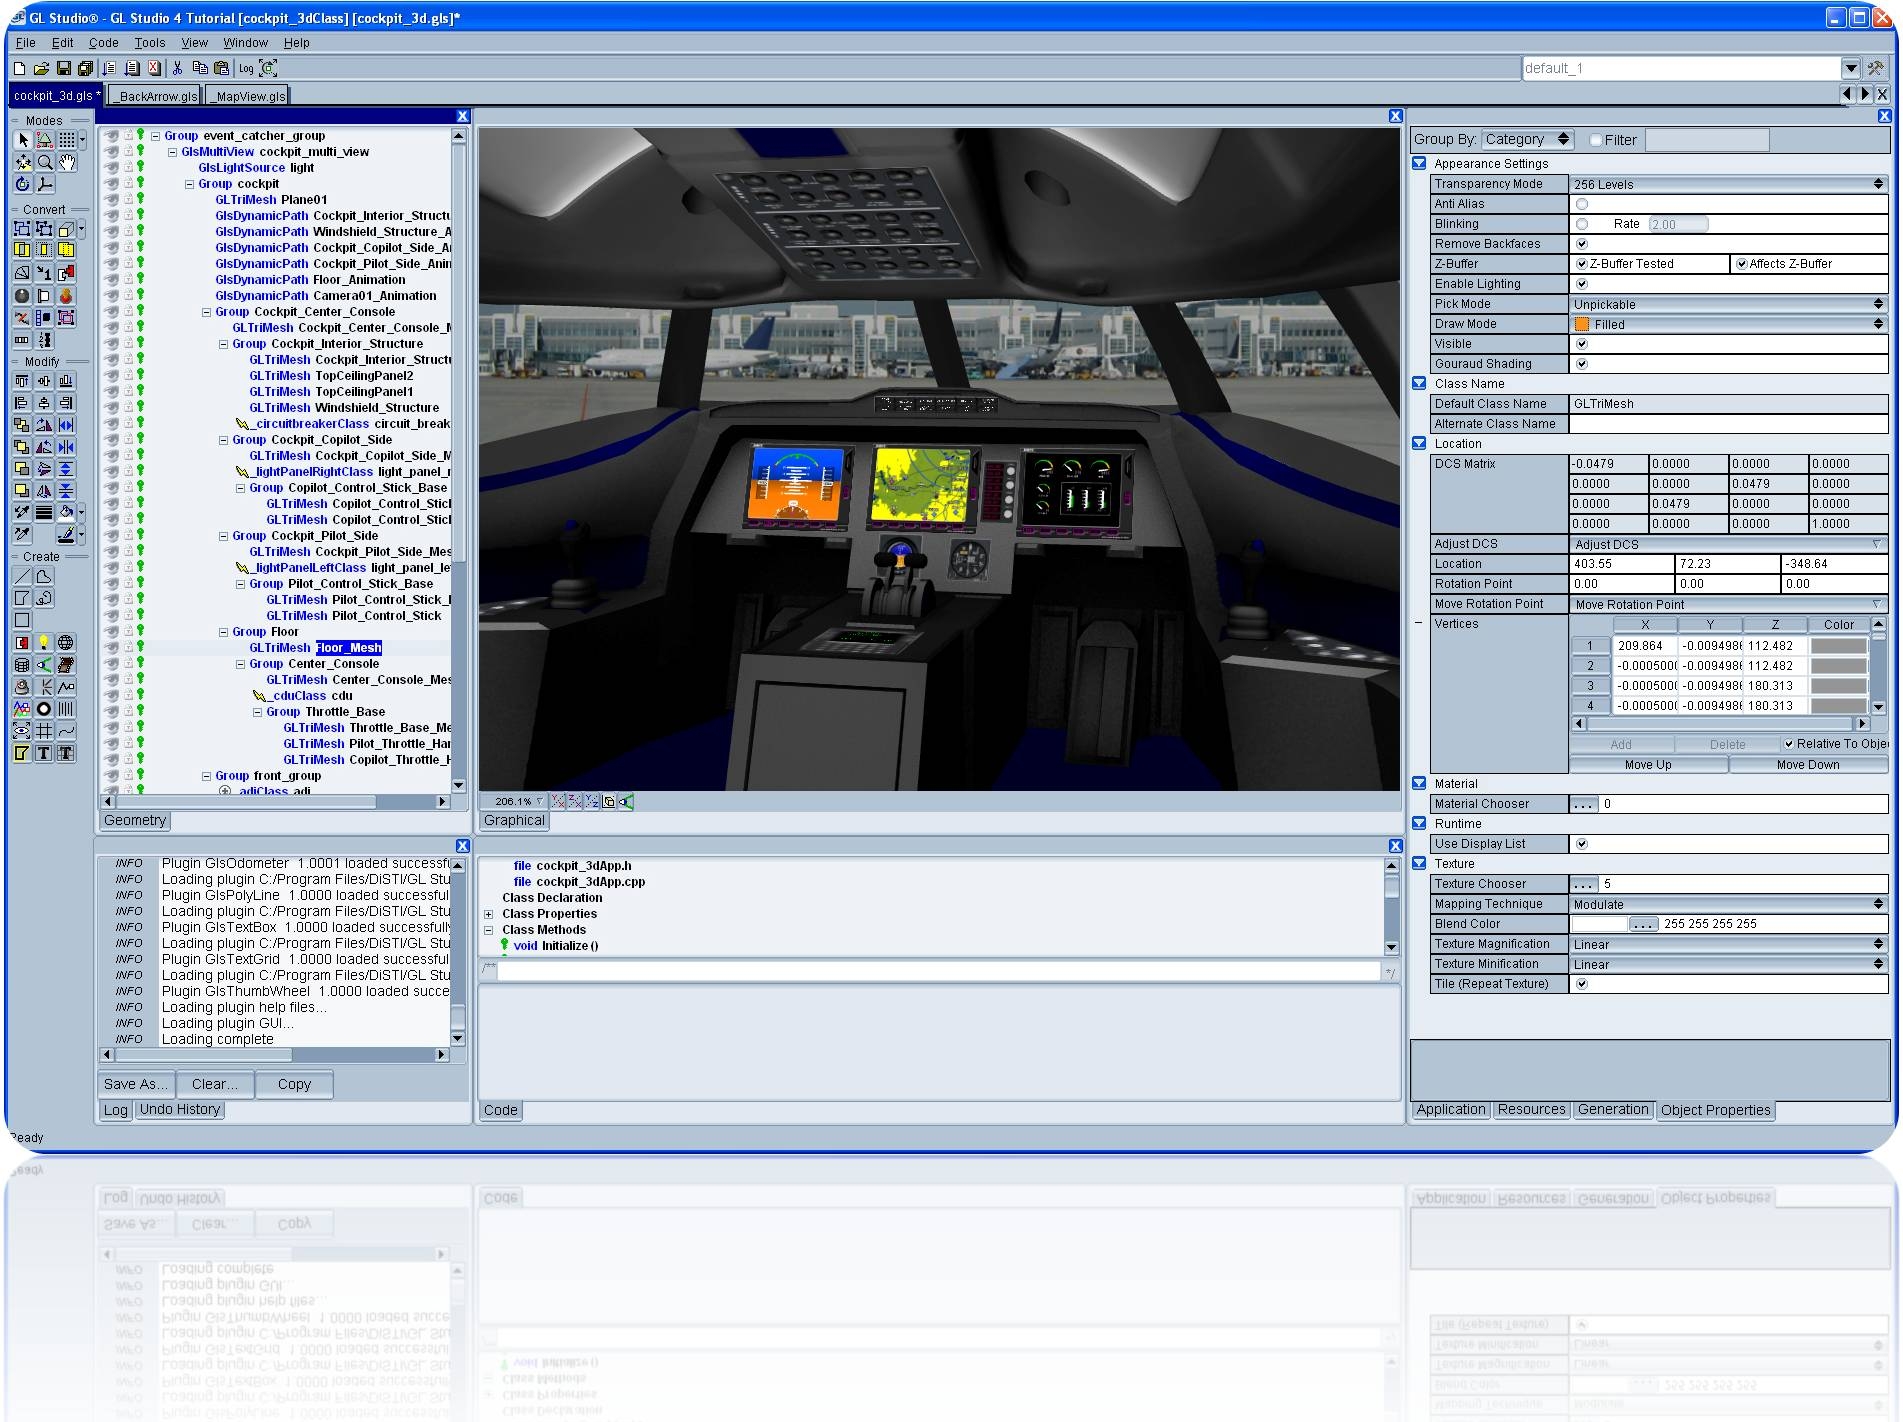1903x1422 pixels.
Task: Click the Save As... button in log panel
Action: point(136,1084)
